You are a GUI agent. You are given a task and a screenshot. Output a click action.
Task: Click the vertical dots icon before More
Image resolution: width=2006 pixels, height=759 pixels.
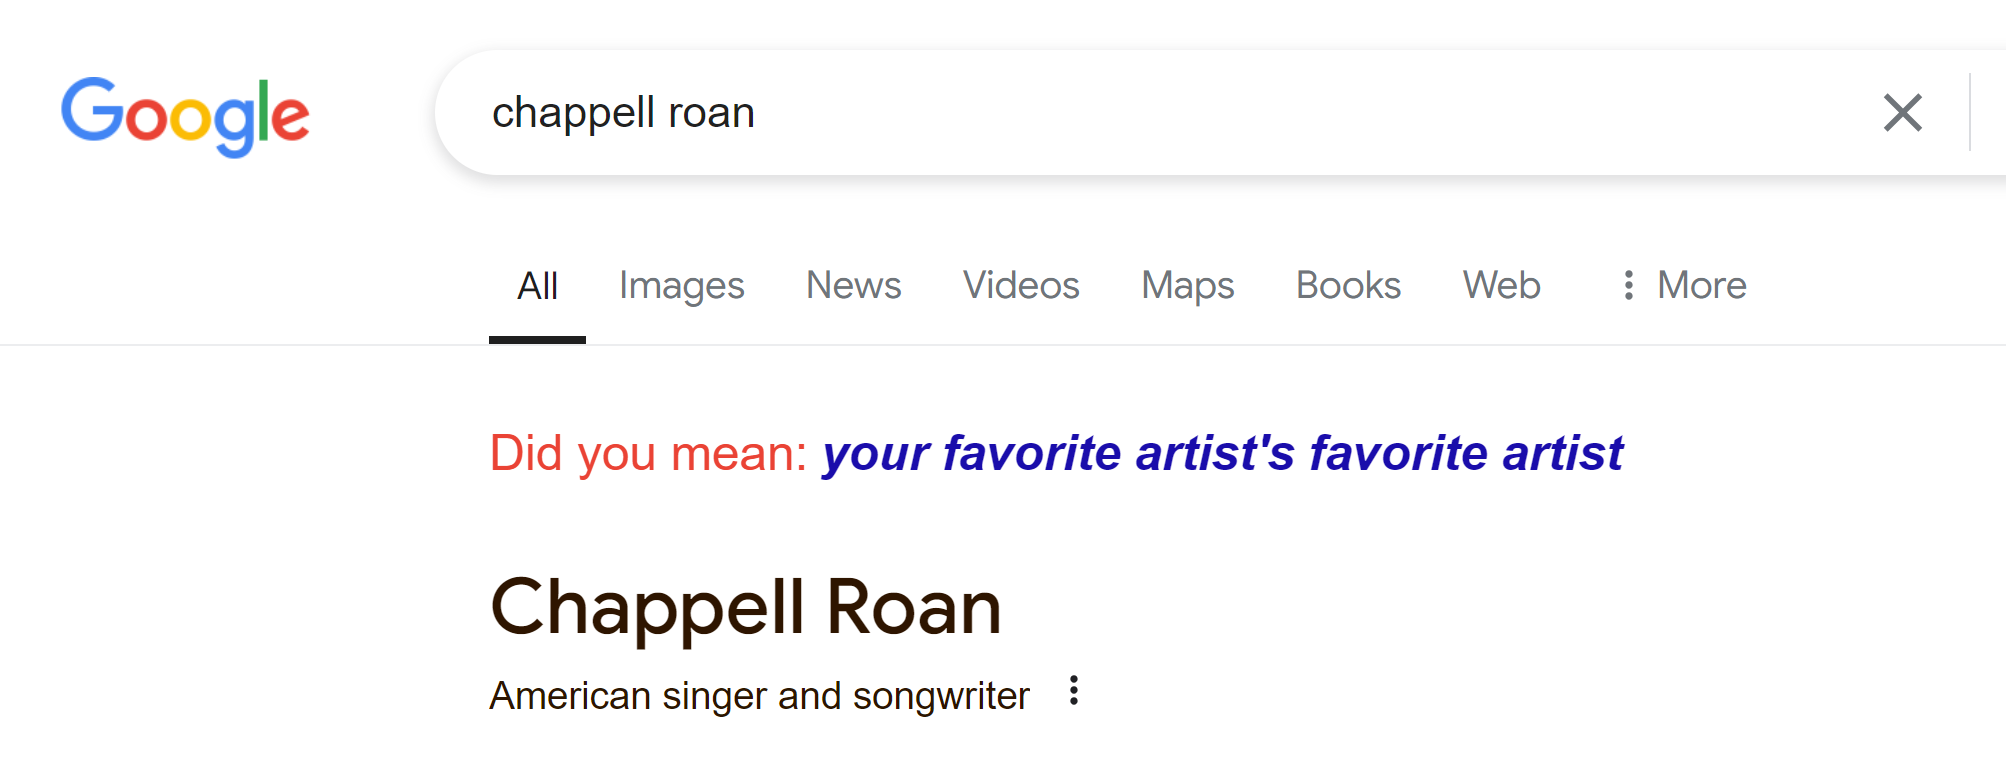[1628, 285]
